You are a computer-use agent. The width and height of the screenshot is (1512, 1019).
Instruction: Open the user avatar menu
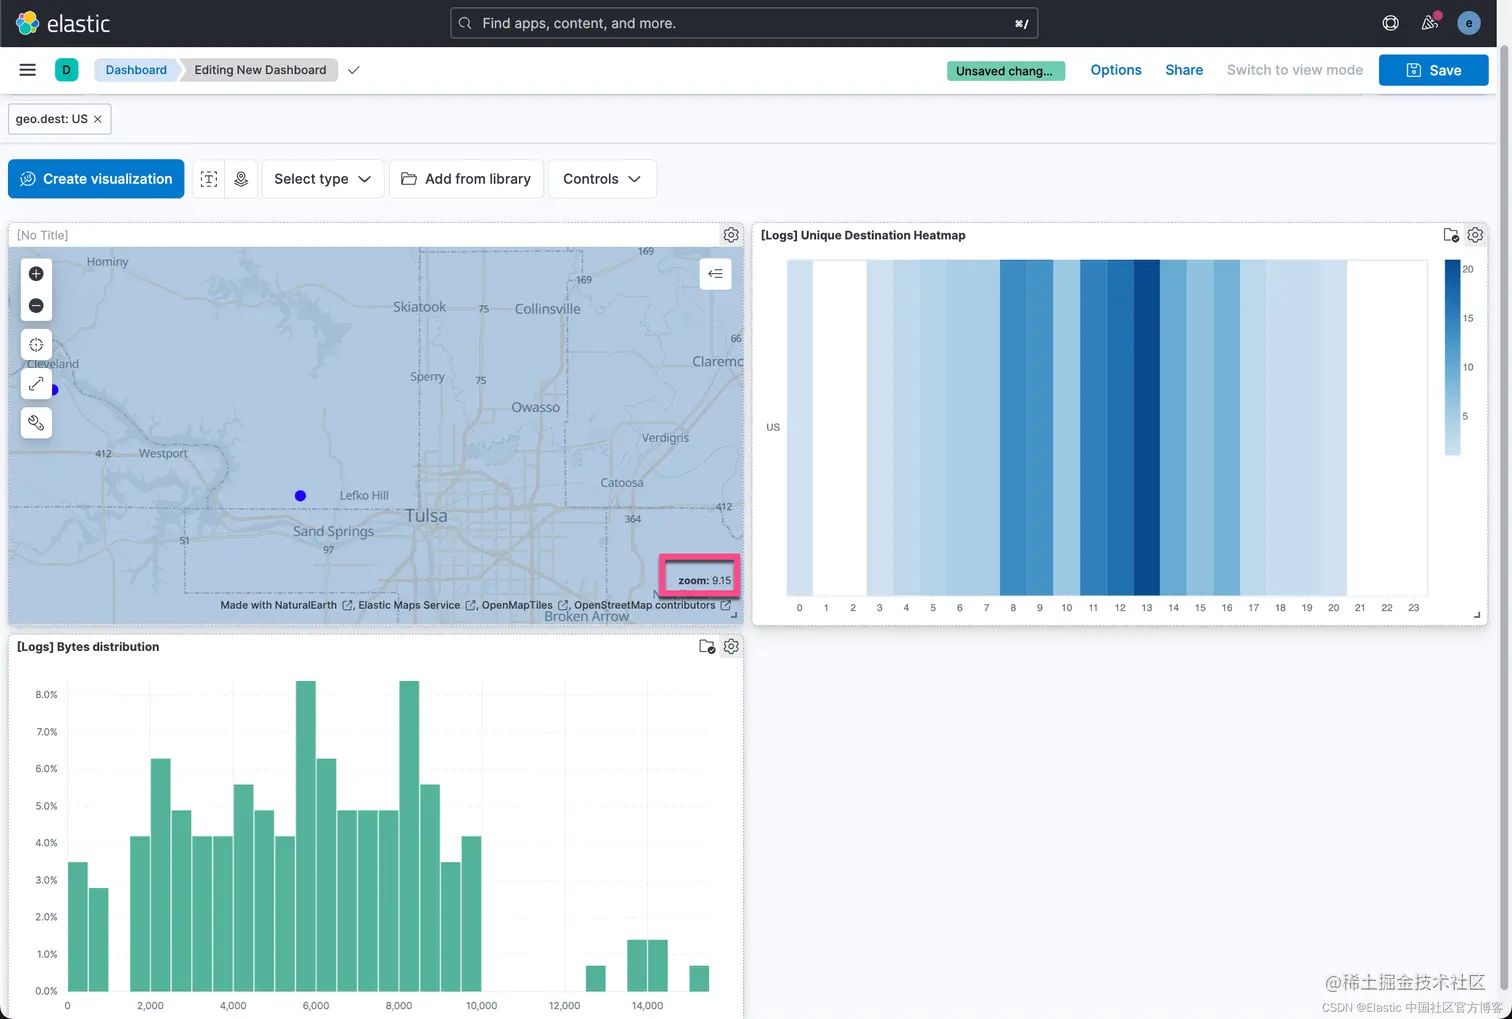pos(1468,23)
